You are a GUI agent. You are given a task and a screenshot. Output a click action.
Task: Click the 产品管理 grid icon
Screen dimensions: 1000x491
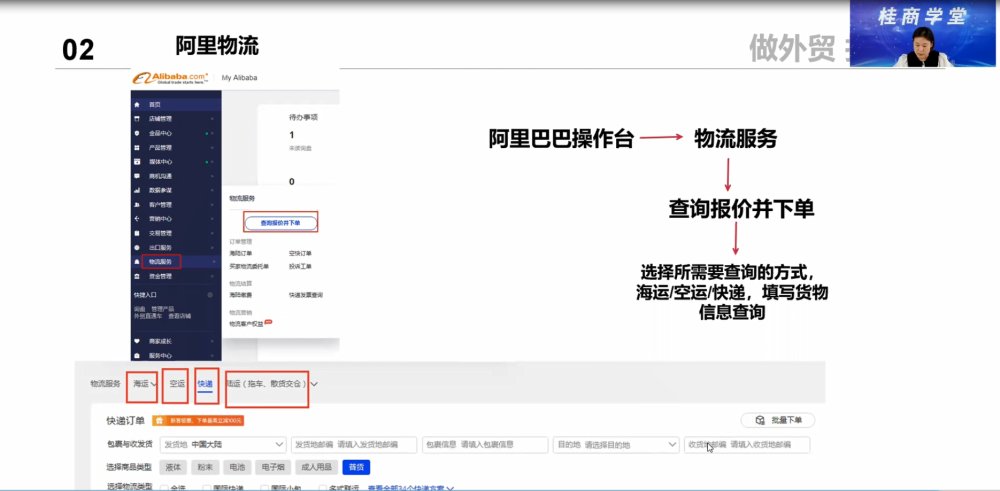(x=136, y=147)
